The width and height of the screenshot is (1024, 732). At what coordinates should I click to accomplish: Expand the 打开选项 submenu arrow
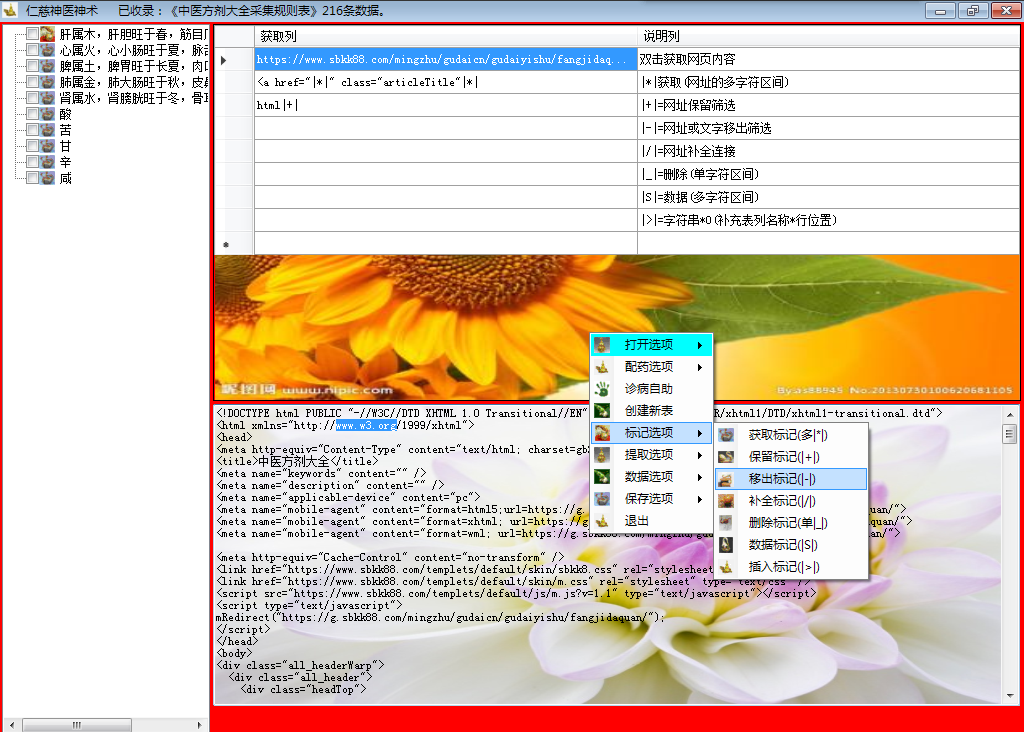click(699, 345)
